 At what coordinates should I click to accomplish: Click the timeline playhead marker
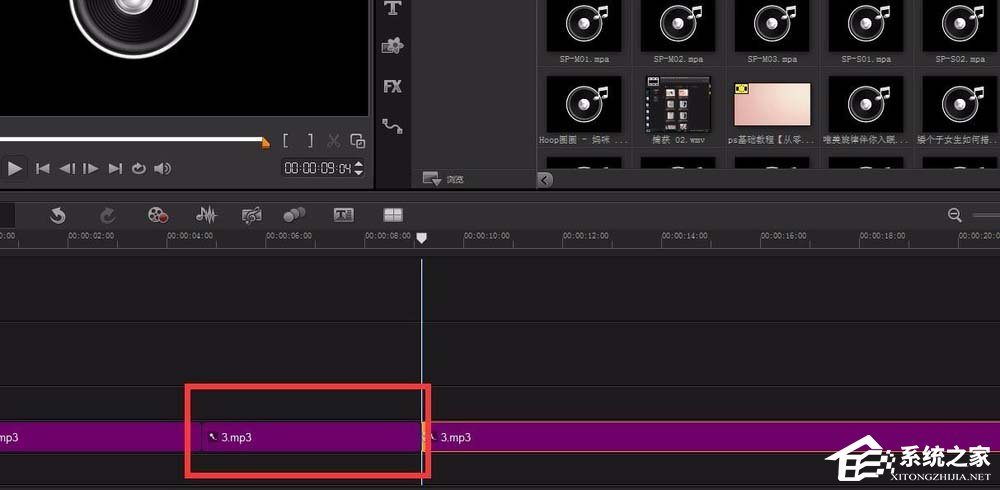[421, 237]
